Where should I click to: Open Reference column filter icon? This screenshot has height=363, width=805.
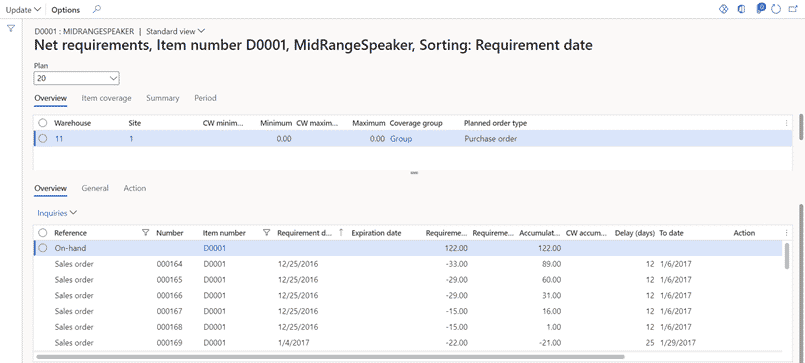click(x=145, y=233)
